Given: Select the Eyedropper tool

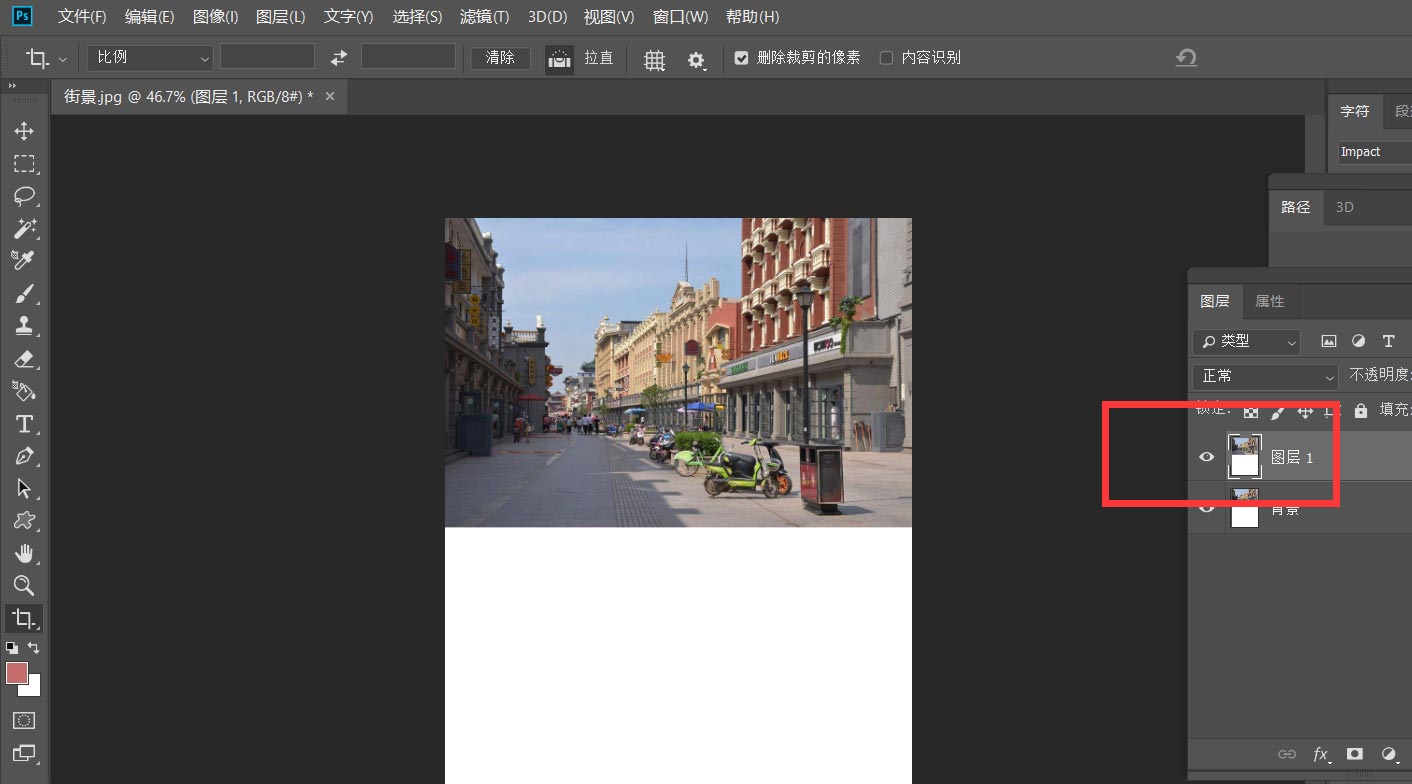Looking at the screenshot, I should (x=24, y=260).
